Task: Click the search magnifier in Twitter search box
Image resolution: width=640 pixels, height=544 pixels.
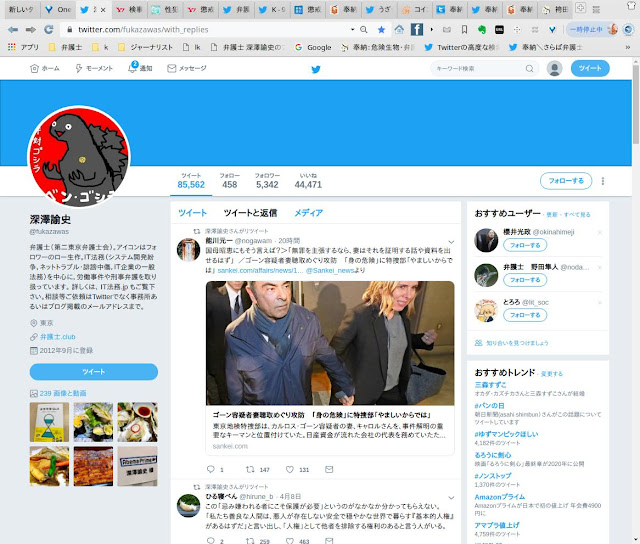Action: pos(529,69)
